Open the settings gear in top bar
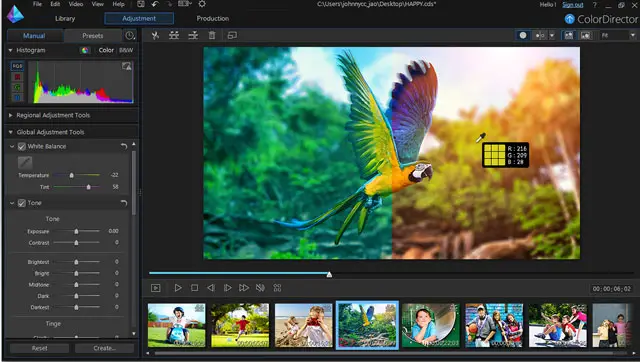This screenshot has height=362, width=640. (x=202, y=4)
